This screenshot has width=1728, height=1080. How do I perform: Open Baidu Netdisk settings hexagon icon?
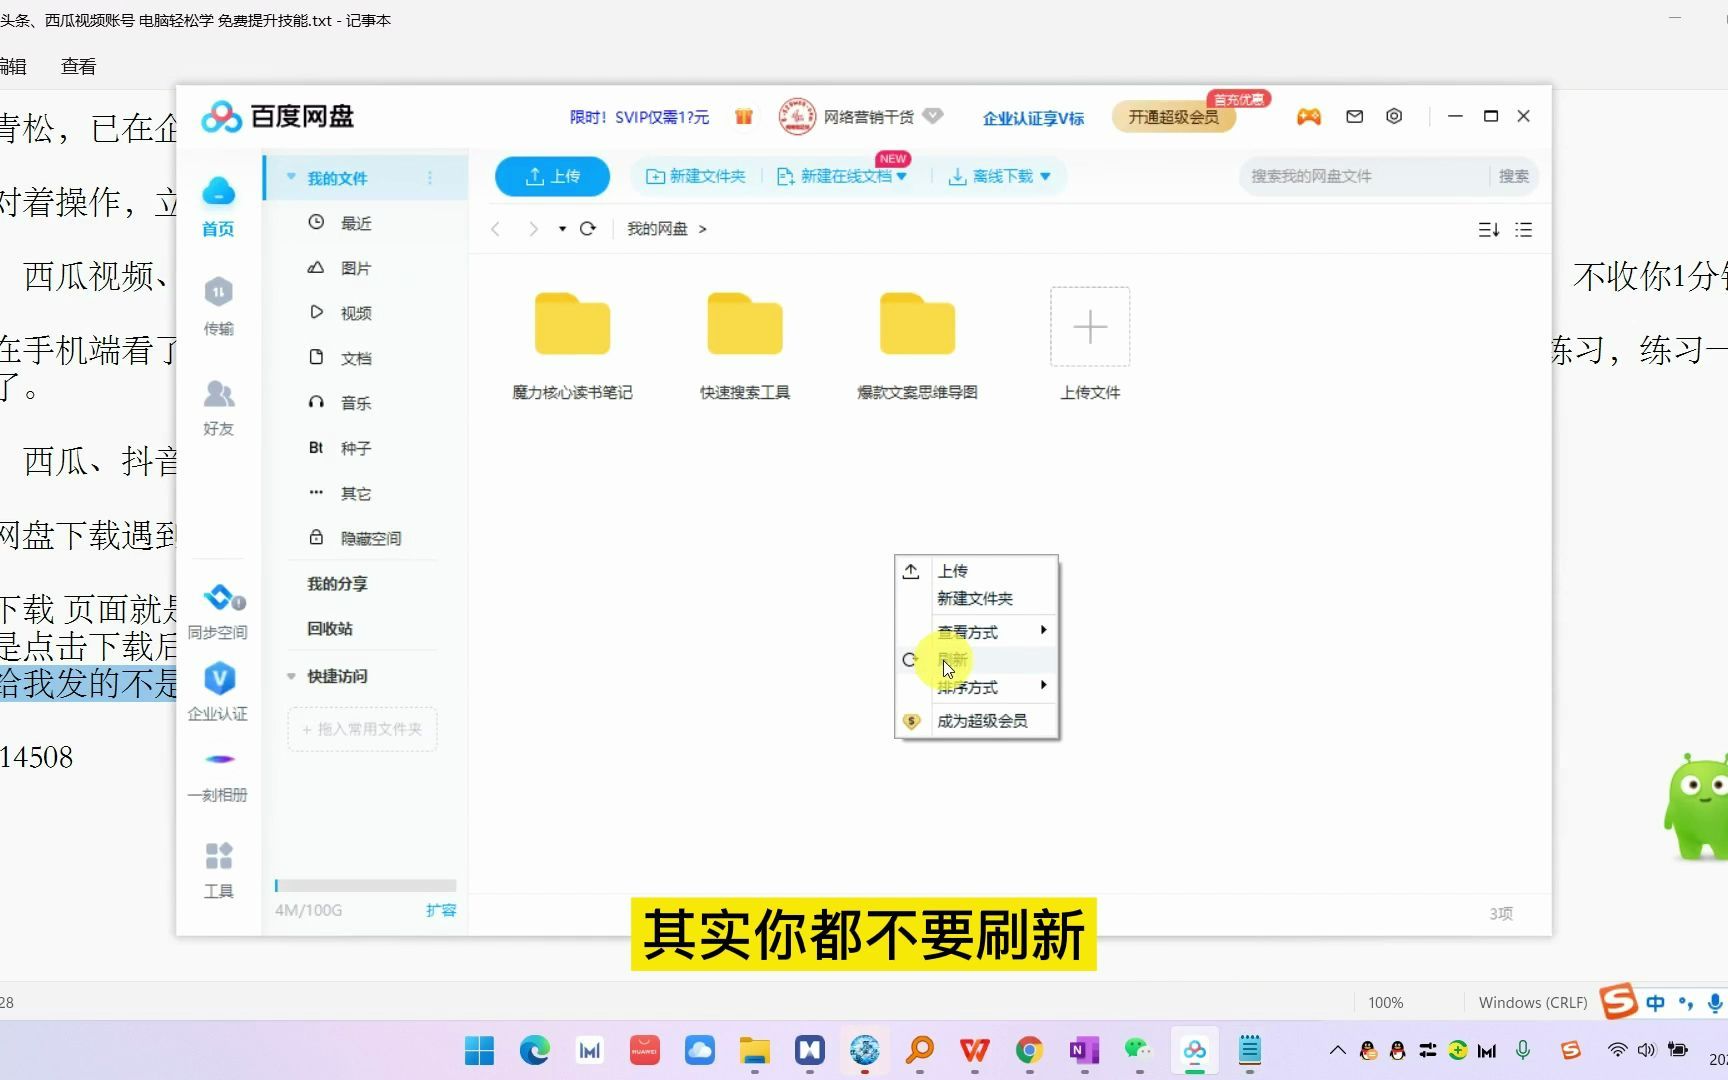point(1394,116)
